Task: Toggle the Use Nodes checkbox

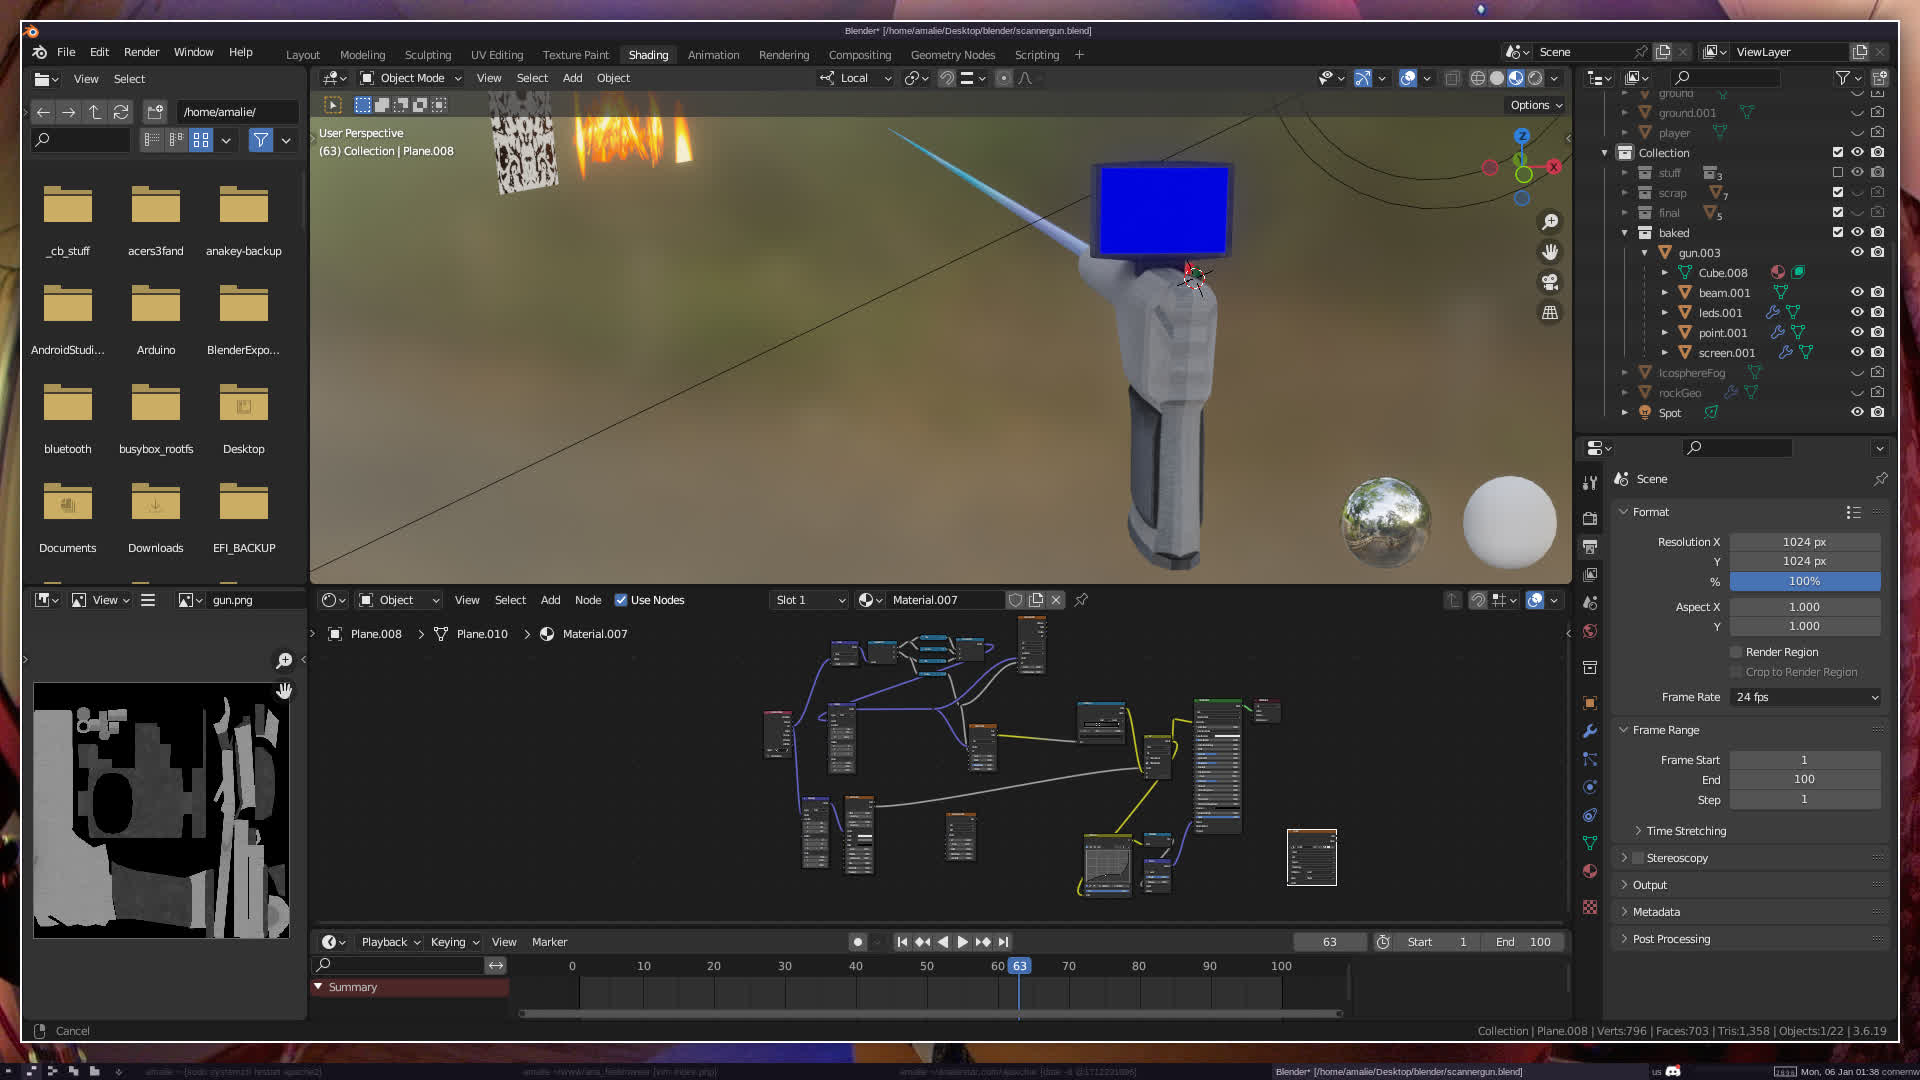Action: click(621, 600)
